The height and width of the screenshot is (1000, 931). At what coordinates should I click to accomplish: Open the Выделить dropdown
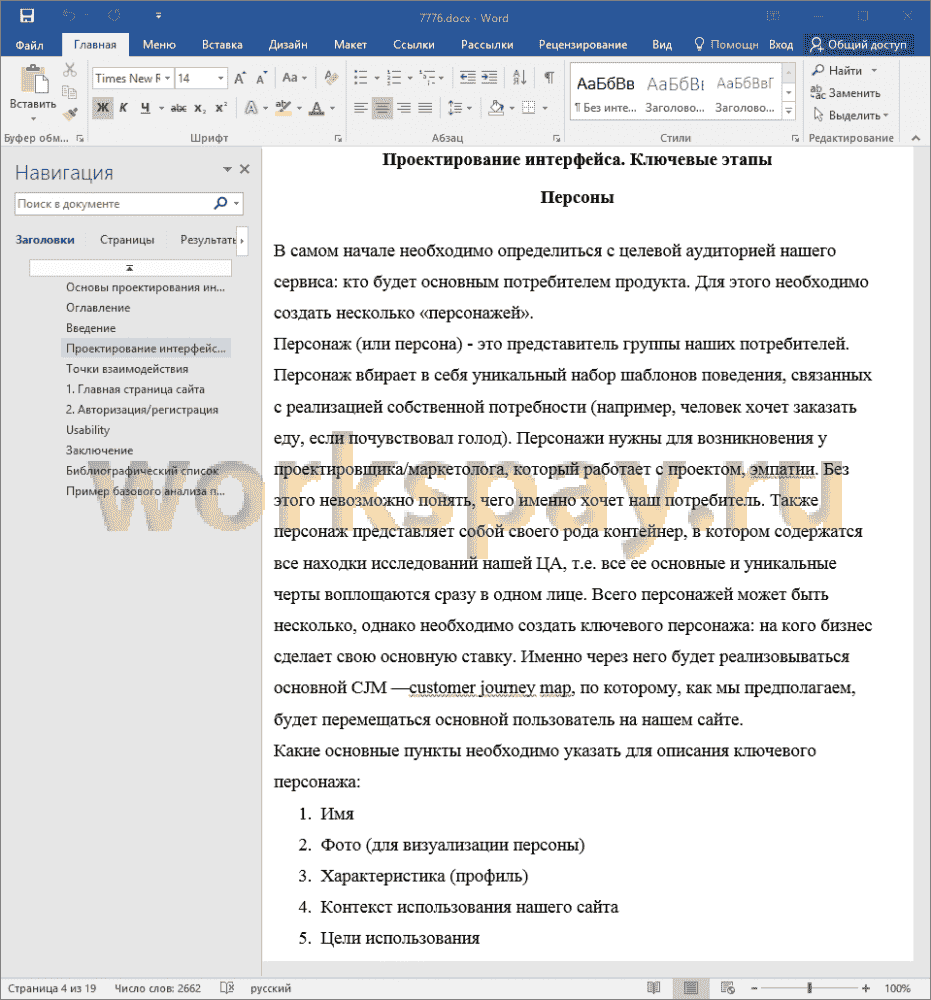(x=851, y=115)
